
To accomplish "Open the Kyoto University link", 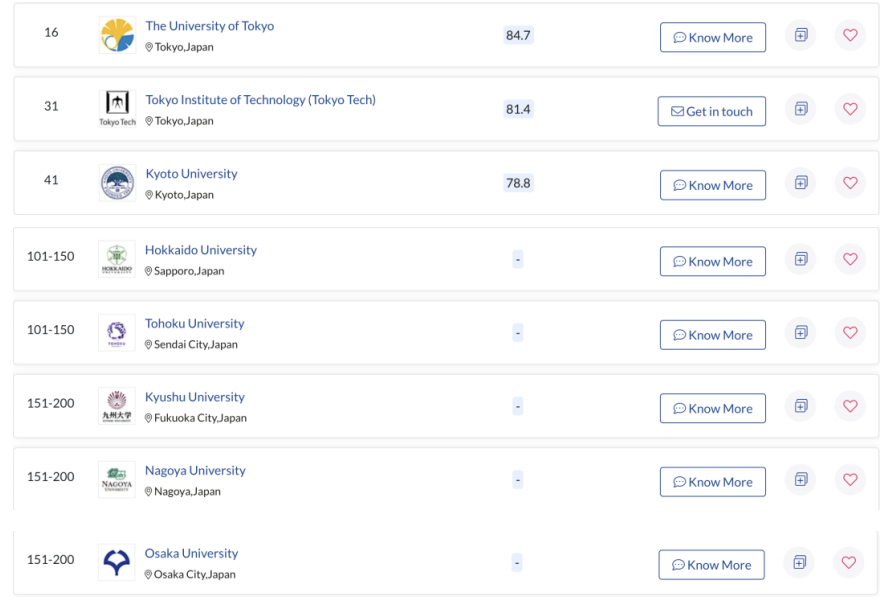I will [x=191, y=174].
